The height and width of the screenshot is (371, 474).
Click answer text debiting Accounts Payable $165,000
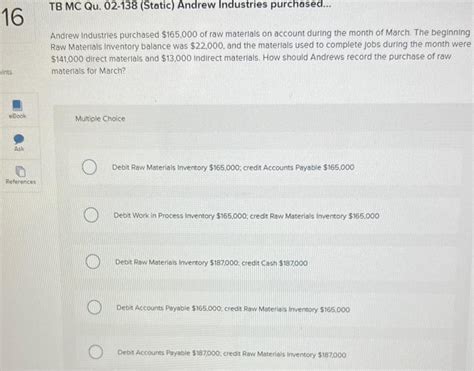(233, 309)
